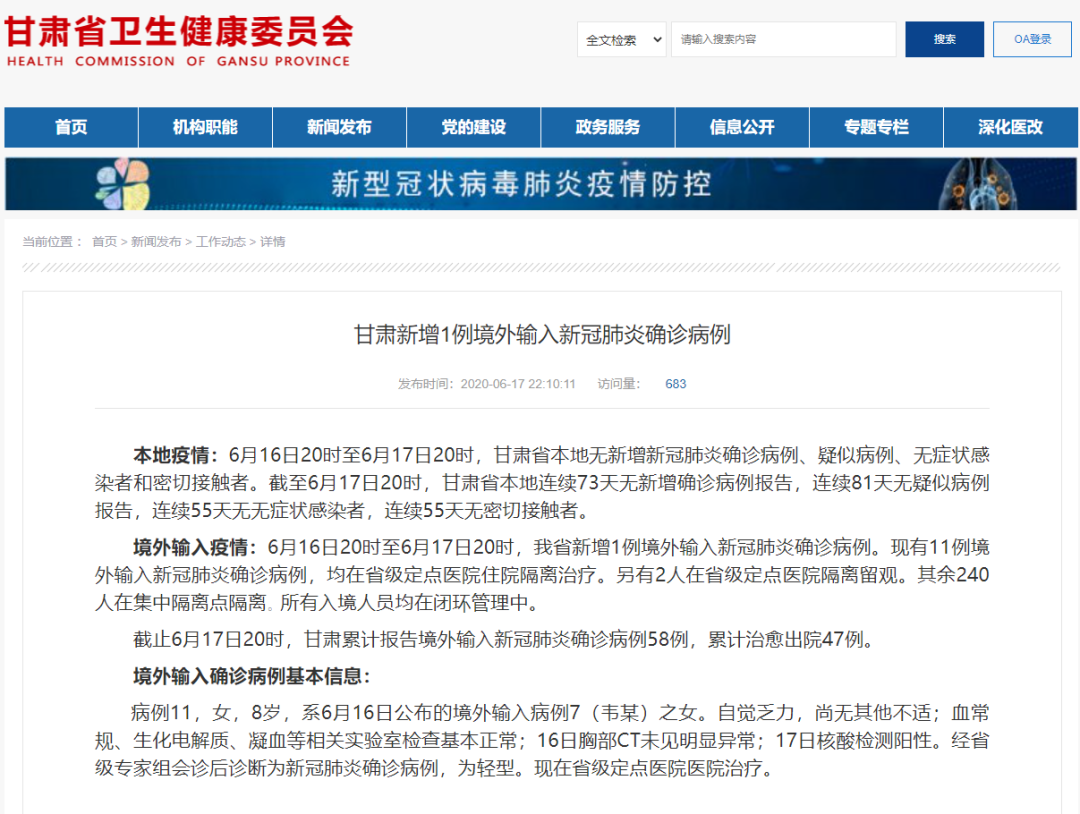Go to the 深化医改 section
Image resolution: width=1080 pixels, height=814 pixels.
[x=1010, y=128]
